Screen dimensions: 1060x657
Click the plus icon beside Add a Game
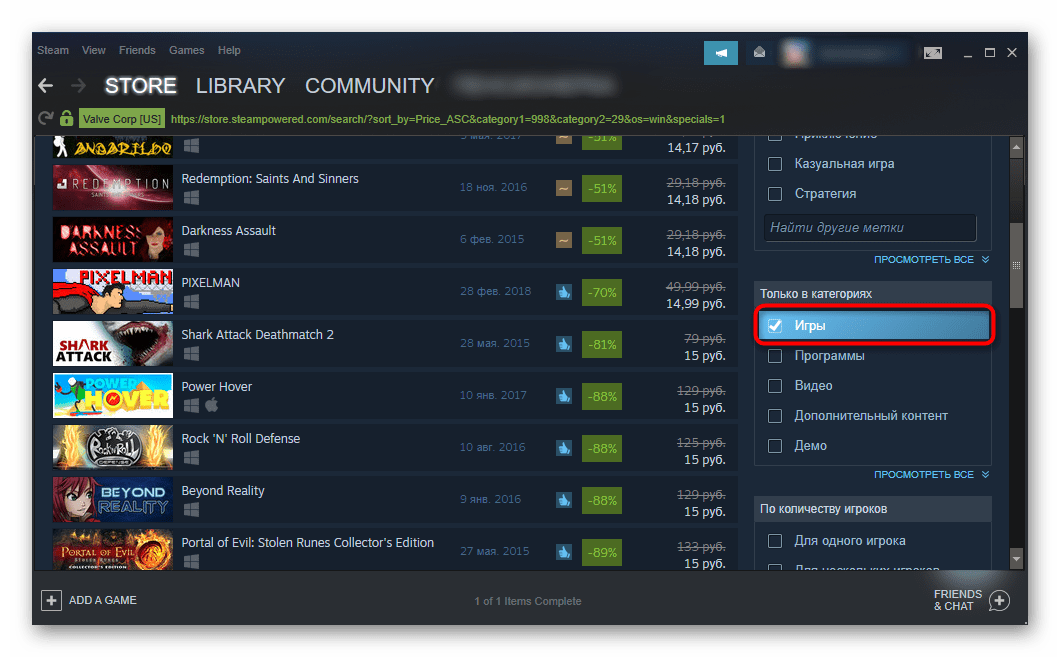pyautogui.click(x=51, y=600)
